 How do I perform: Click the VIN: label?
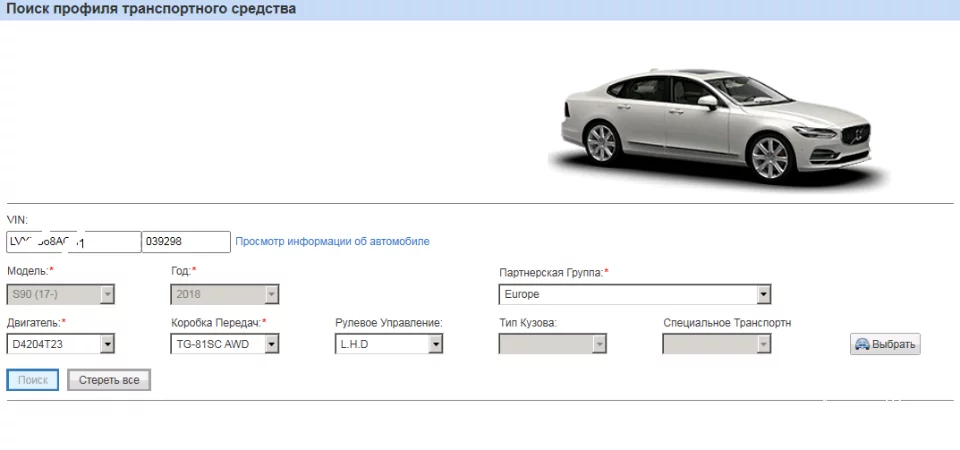[17, 220]
